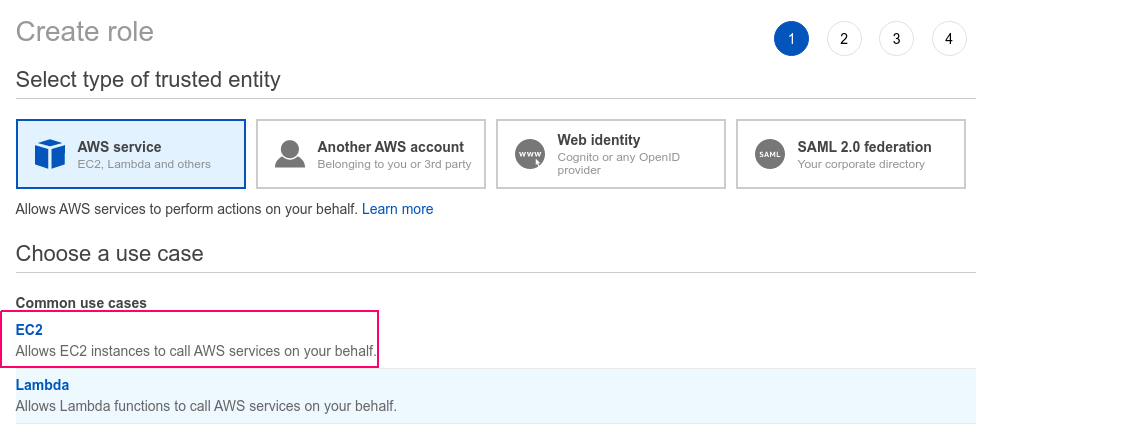Choose the EC2 use case link
This screenshot has height=426, width=1123.
tap(29, 330)
